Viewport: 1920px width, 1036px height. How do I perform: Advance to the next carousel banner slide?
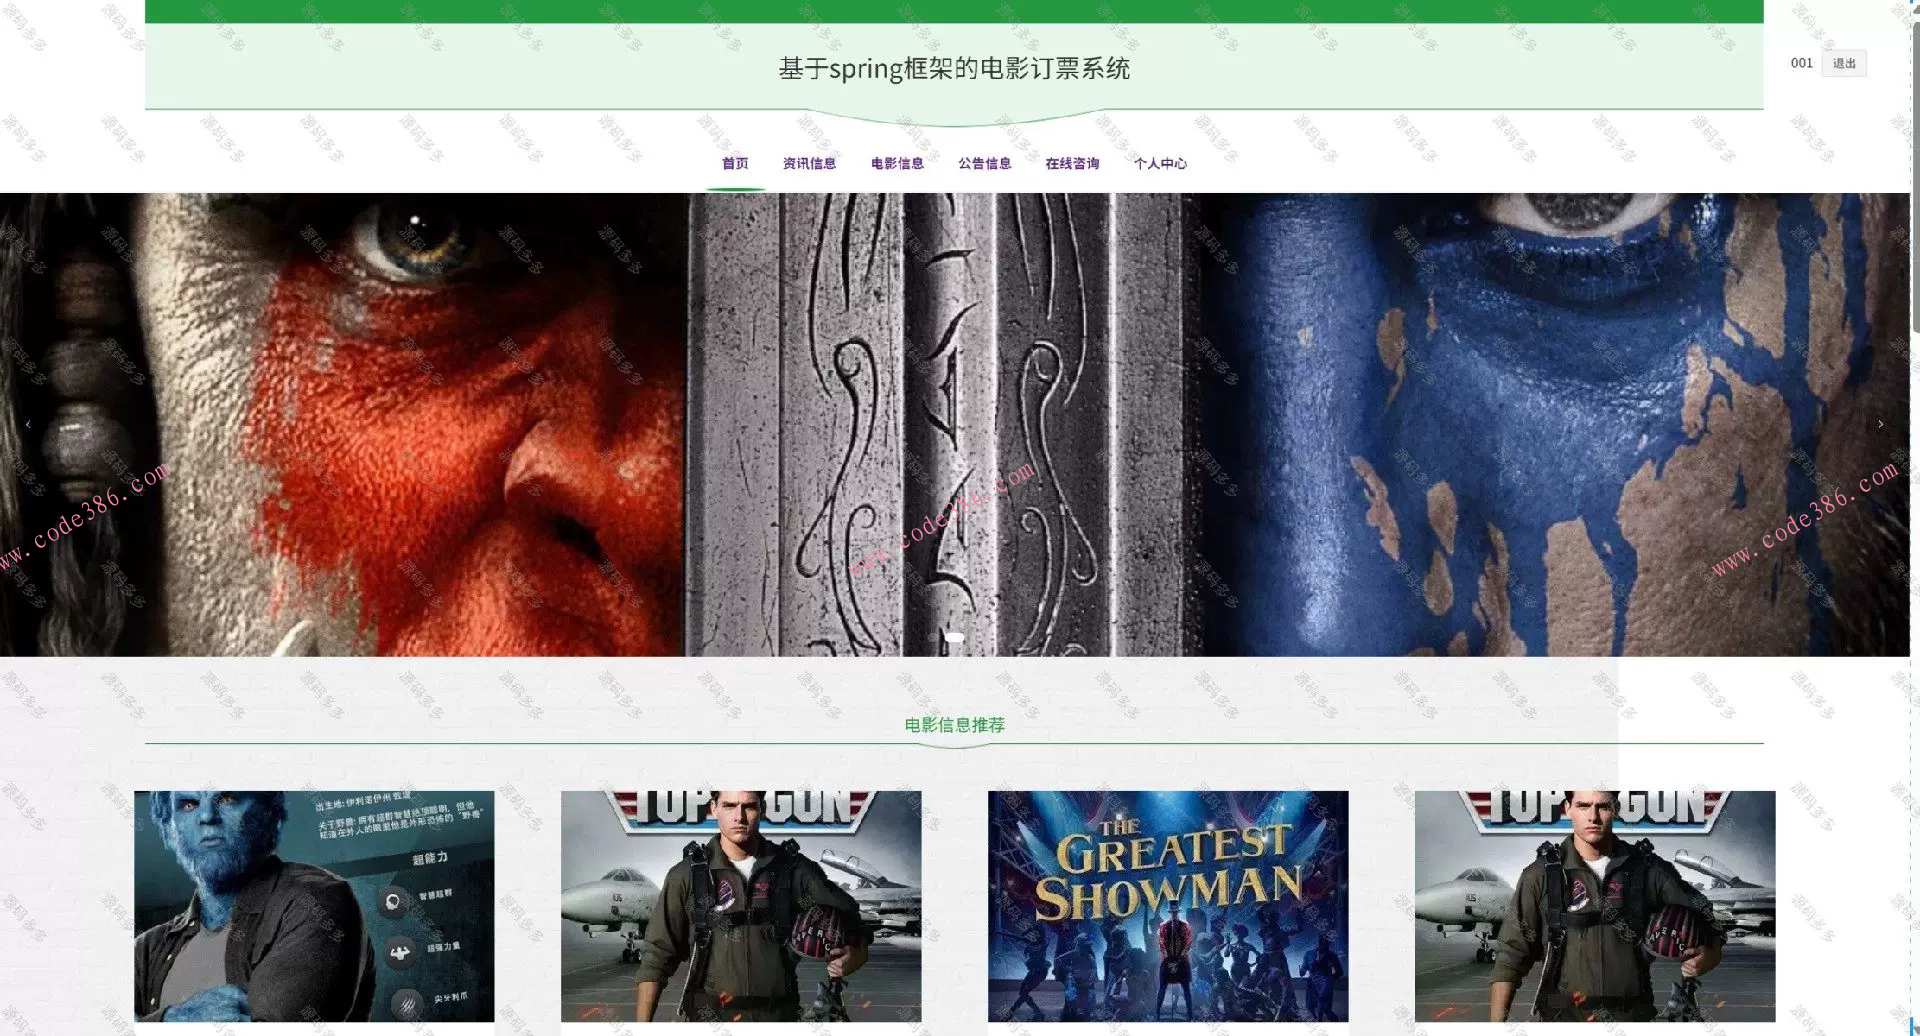[x=1880, y=424]
